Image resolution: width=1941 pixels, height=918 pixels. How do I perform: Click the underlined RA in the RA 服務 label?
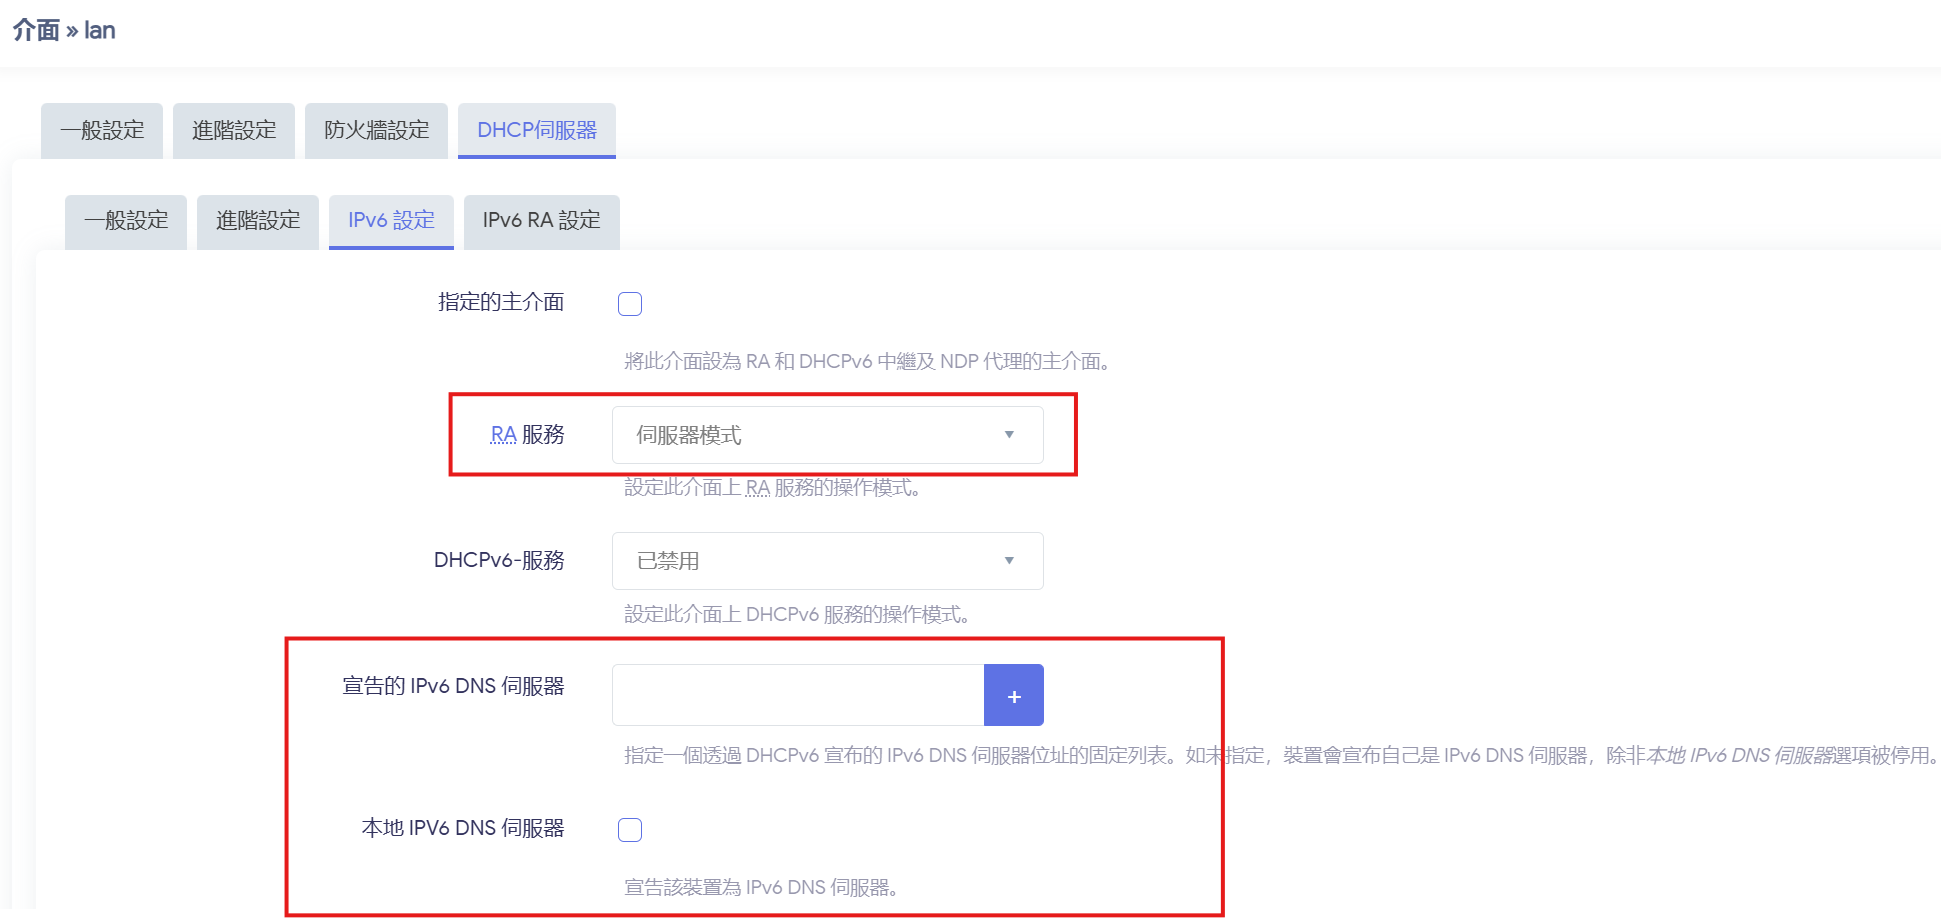[503, 435]
